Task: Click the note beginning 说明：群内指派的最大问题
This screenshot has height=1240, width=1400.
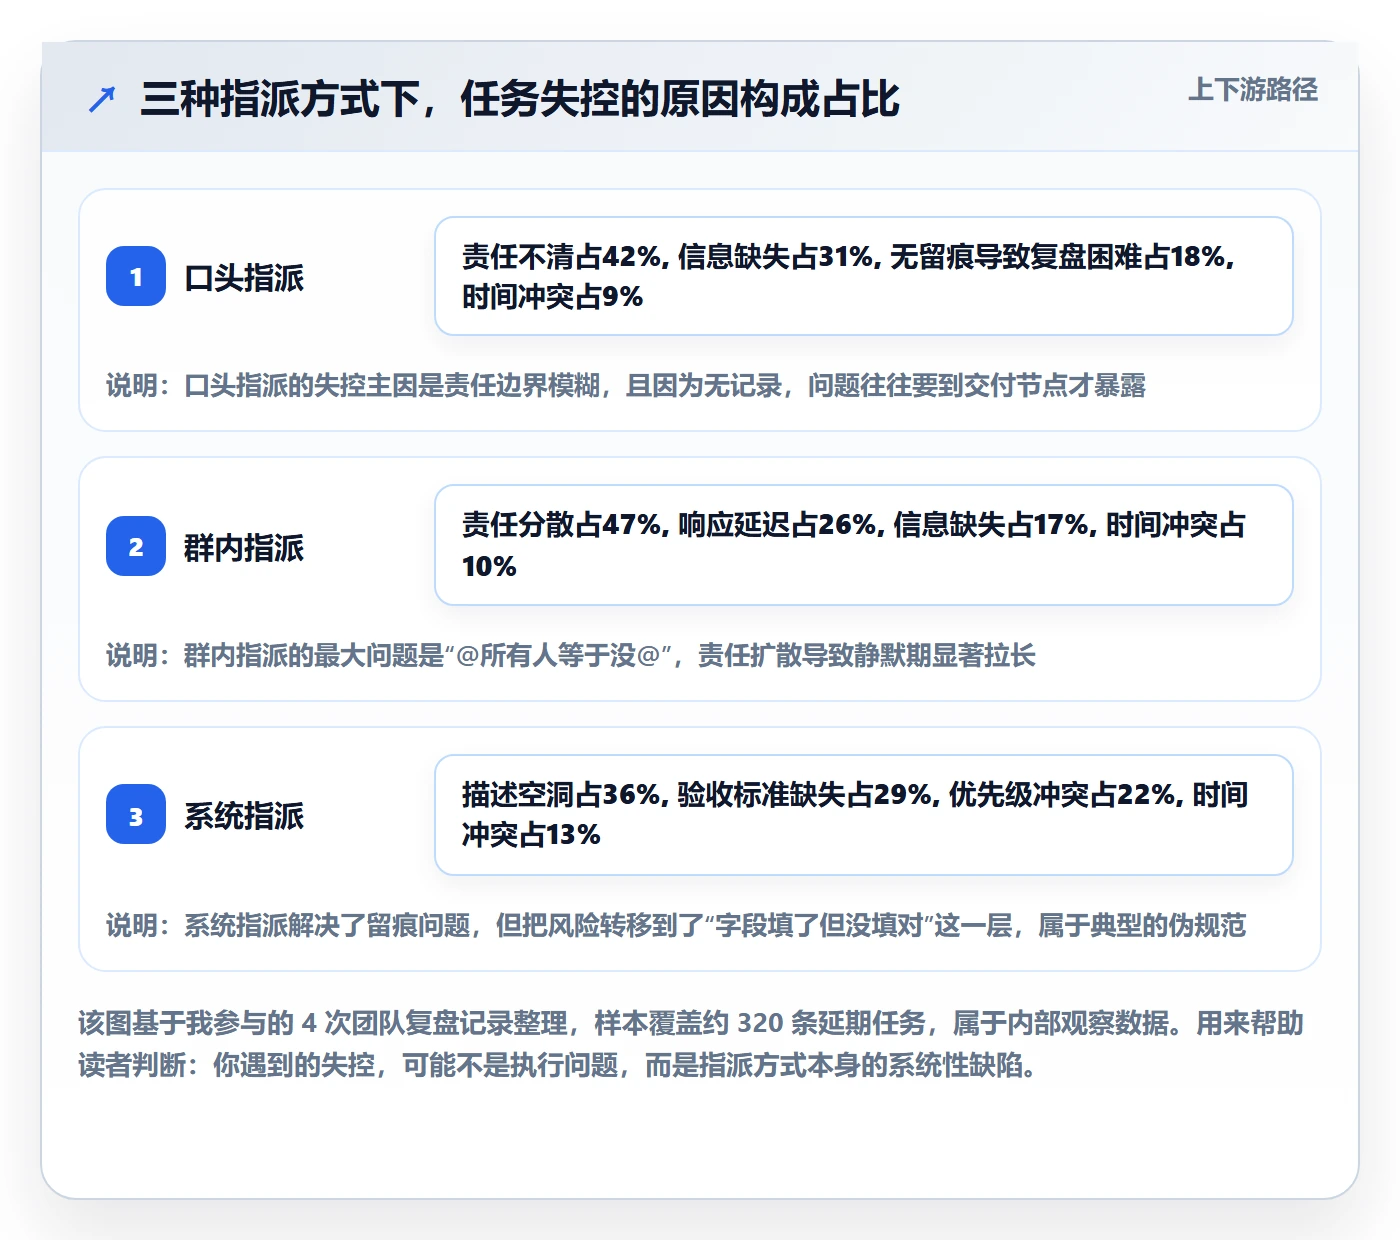Action: tap(571, 656)
